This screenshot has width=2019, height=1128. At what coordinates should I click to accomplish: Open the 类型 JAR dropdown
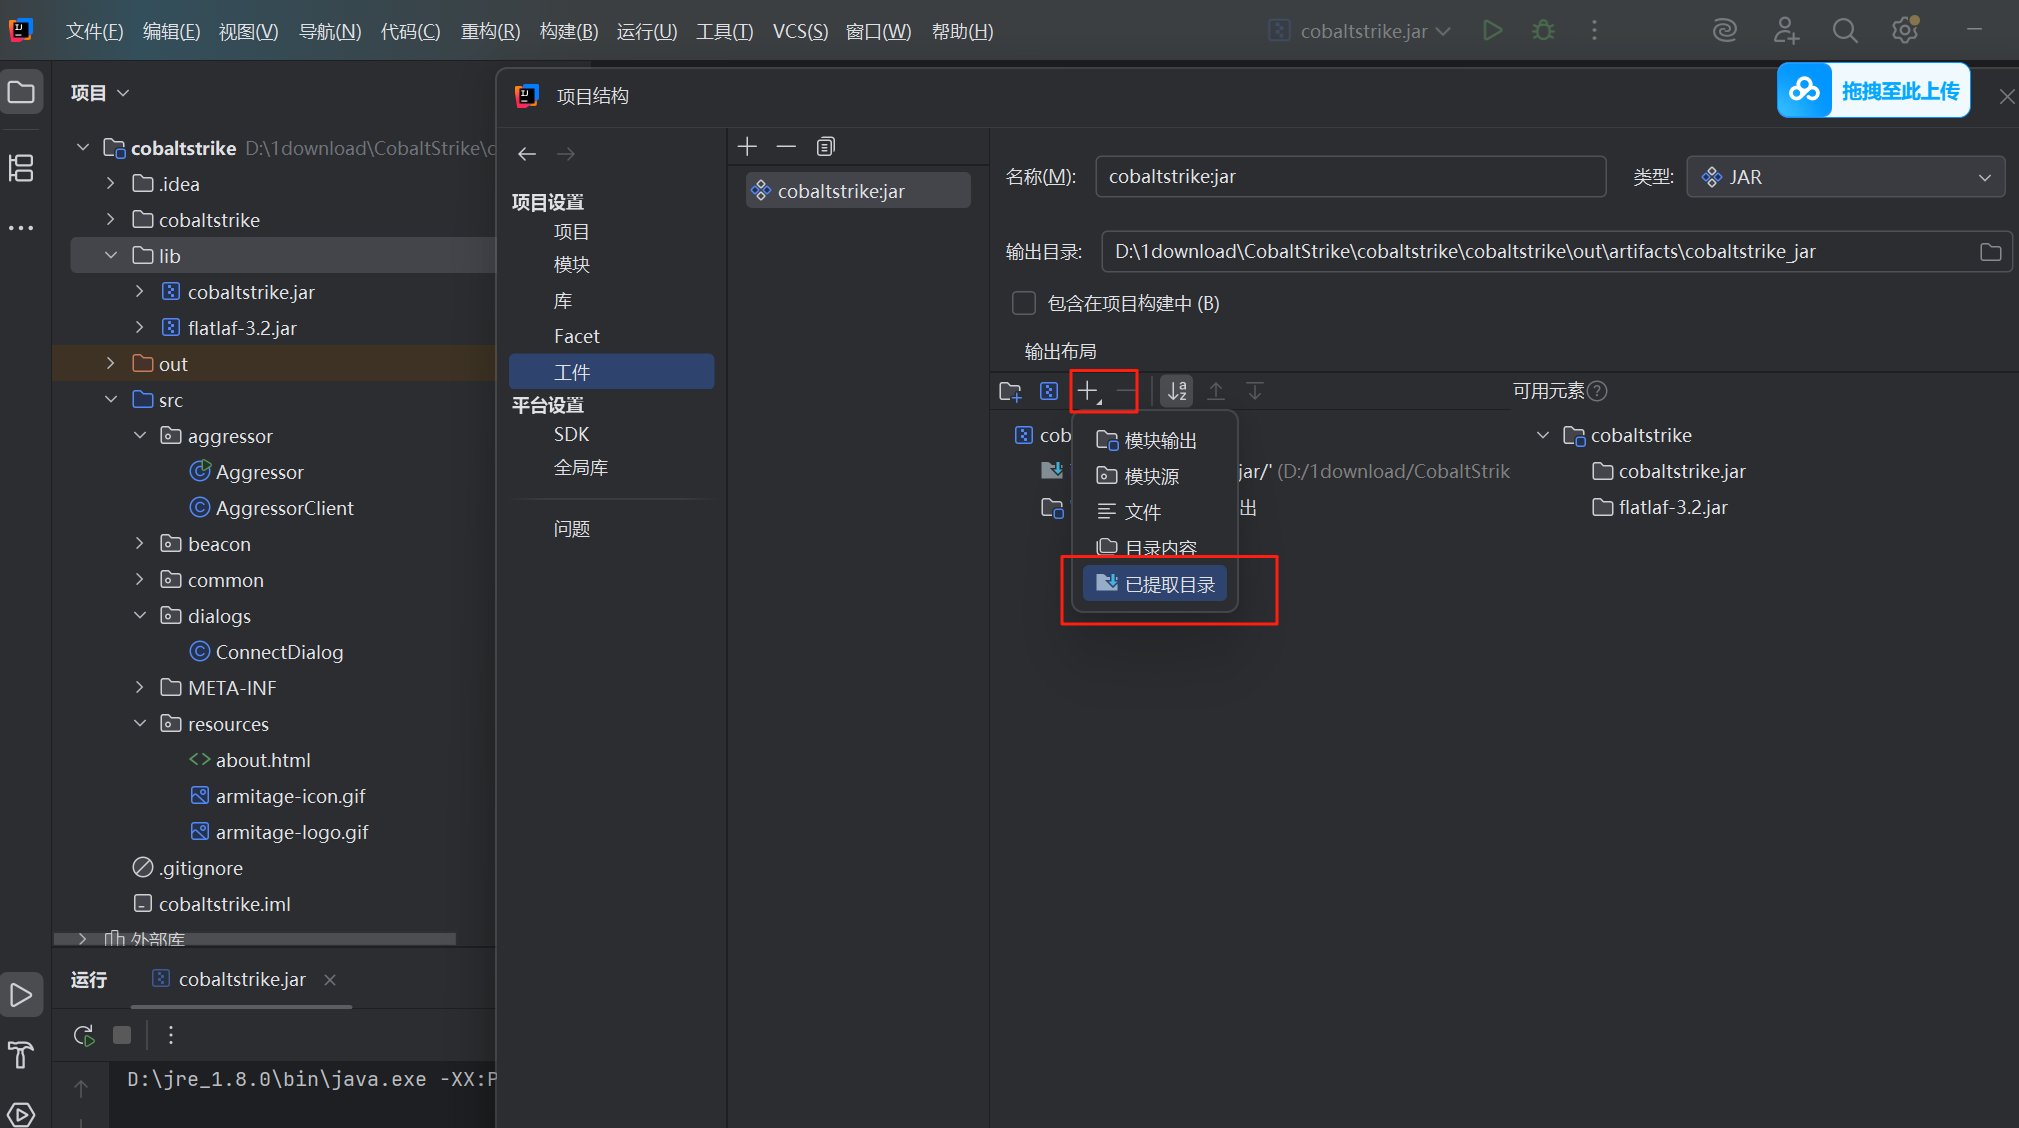point(1845,177)
